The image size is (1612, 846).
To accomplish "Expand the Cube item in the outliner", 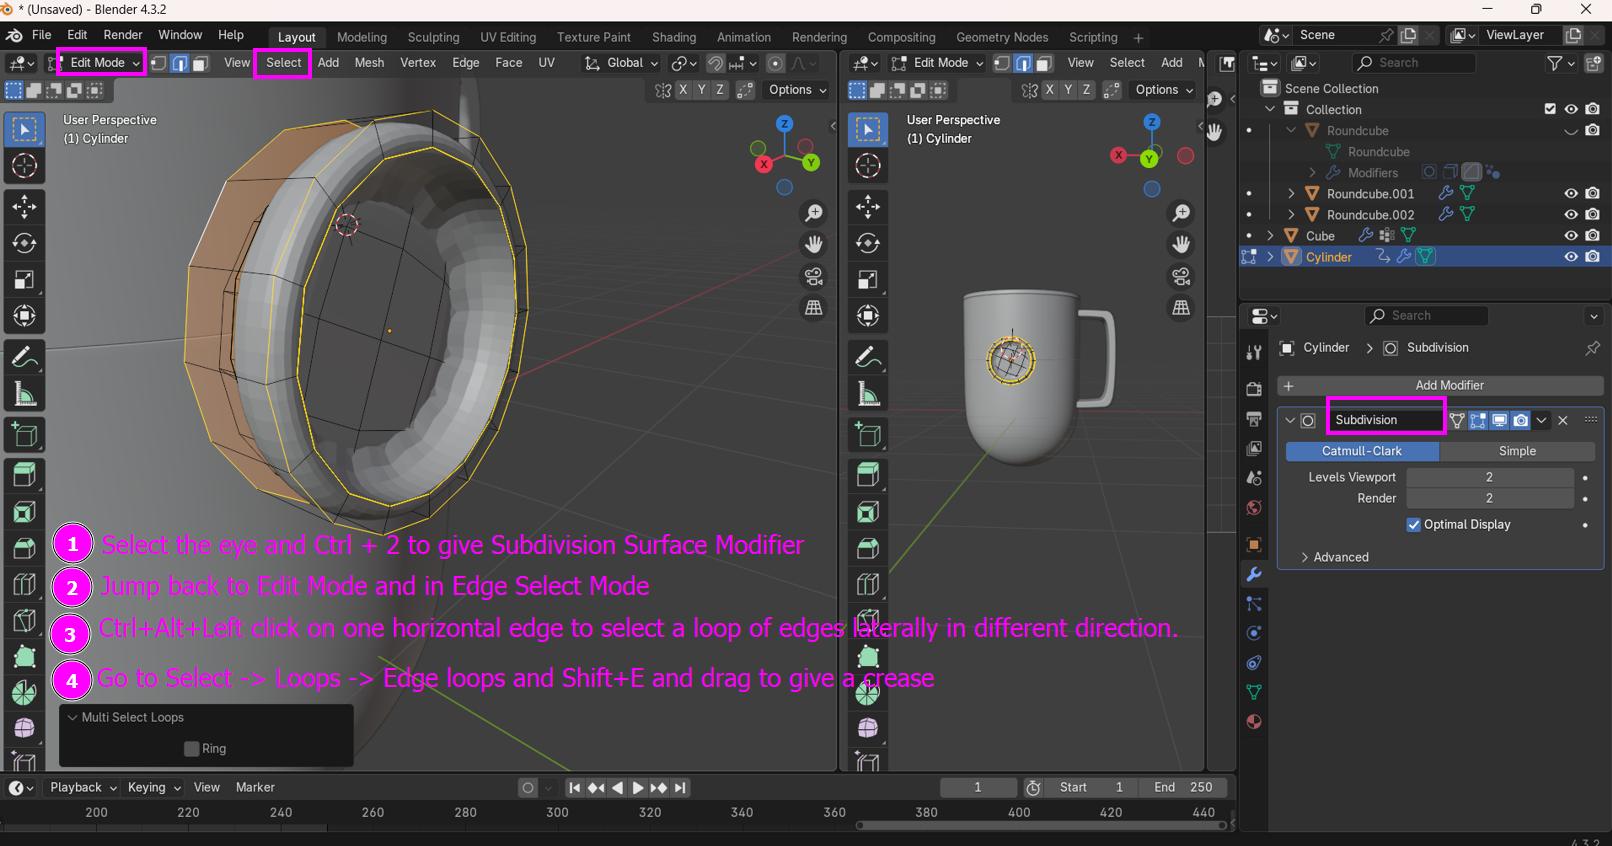I will coord(1270,236).
